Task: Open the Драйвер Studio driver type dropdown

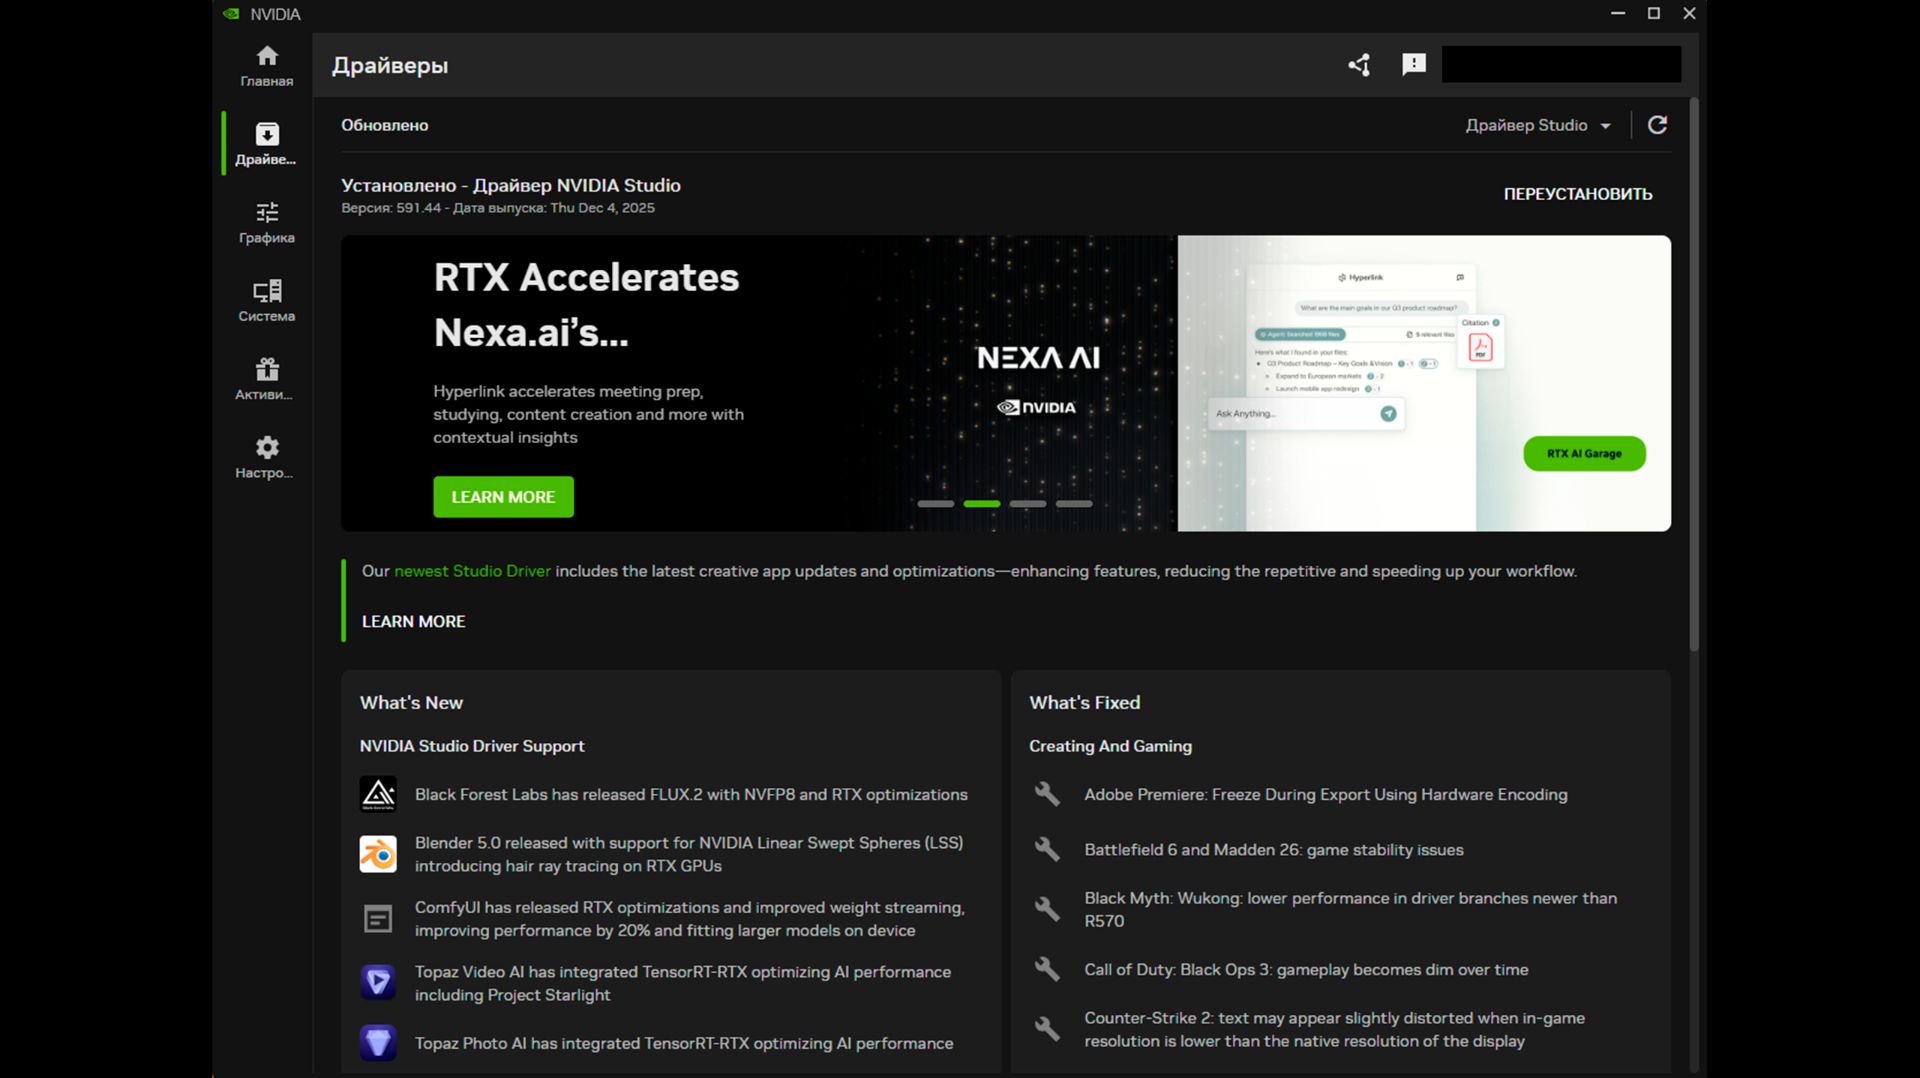Action: pyautogui.click(x=1538, y=125)
